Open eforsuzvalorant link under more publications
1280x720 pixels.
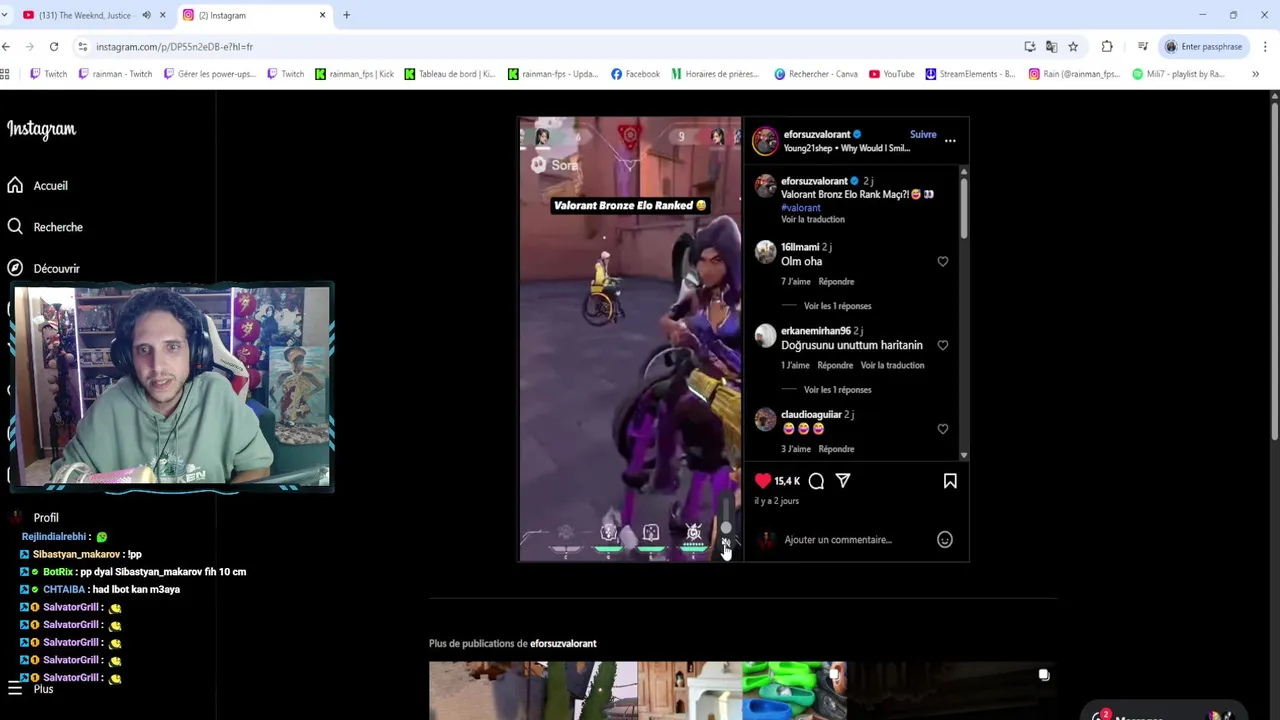point(563,644)
